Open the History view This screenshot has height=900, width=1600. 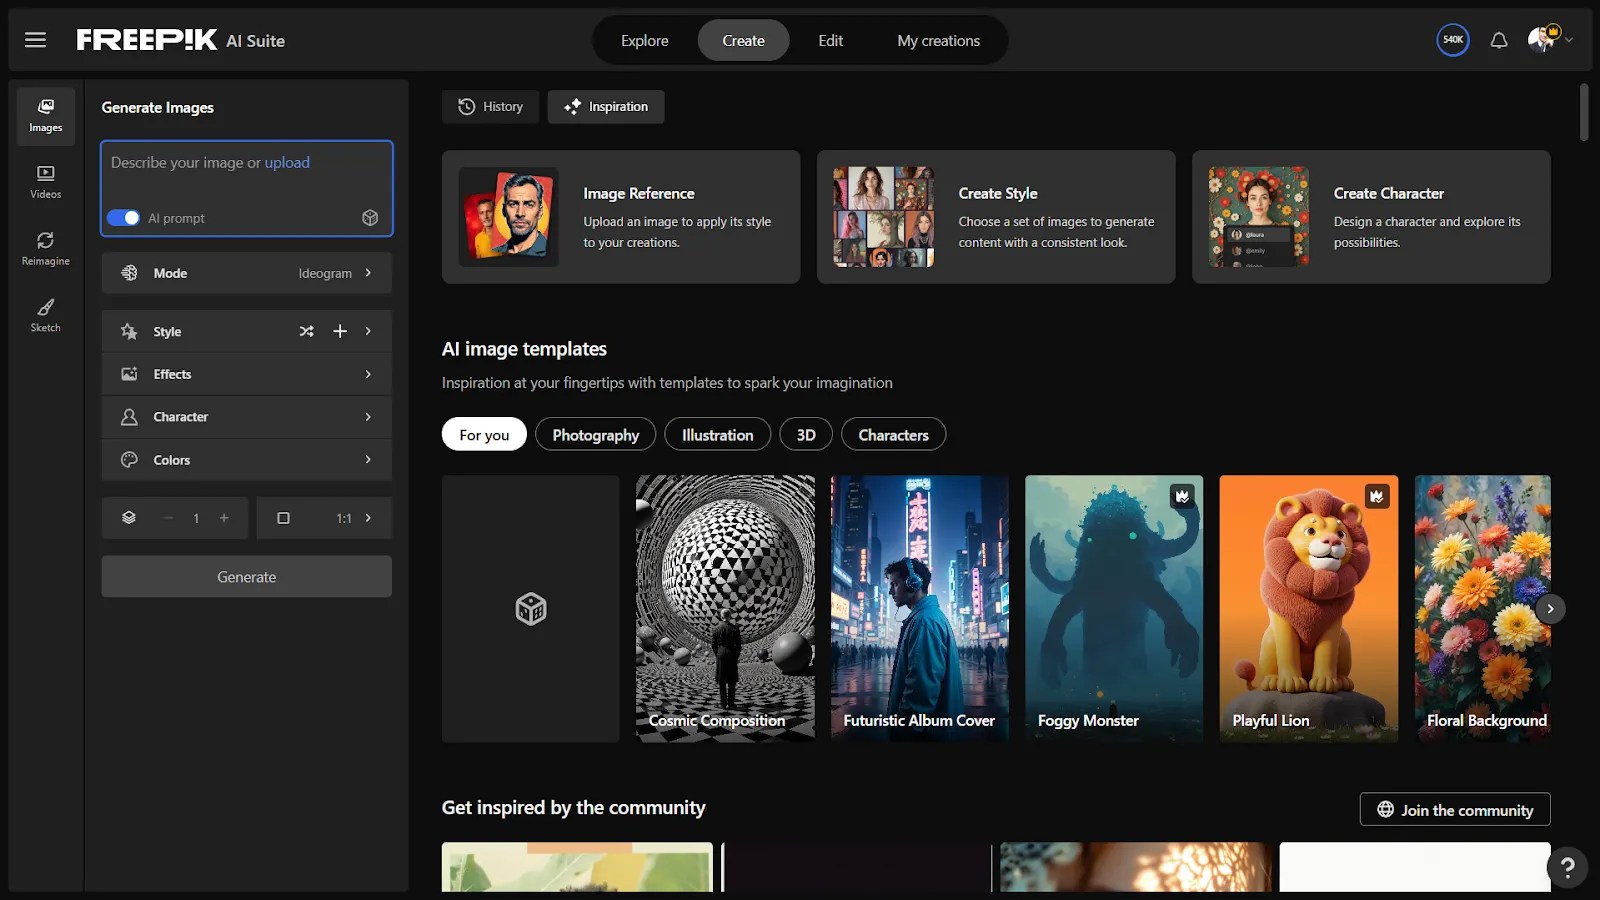490,106
